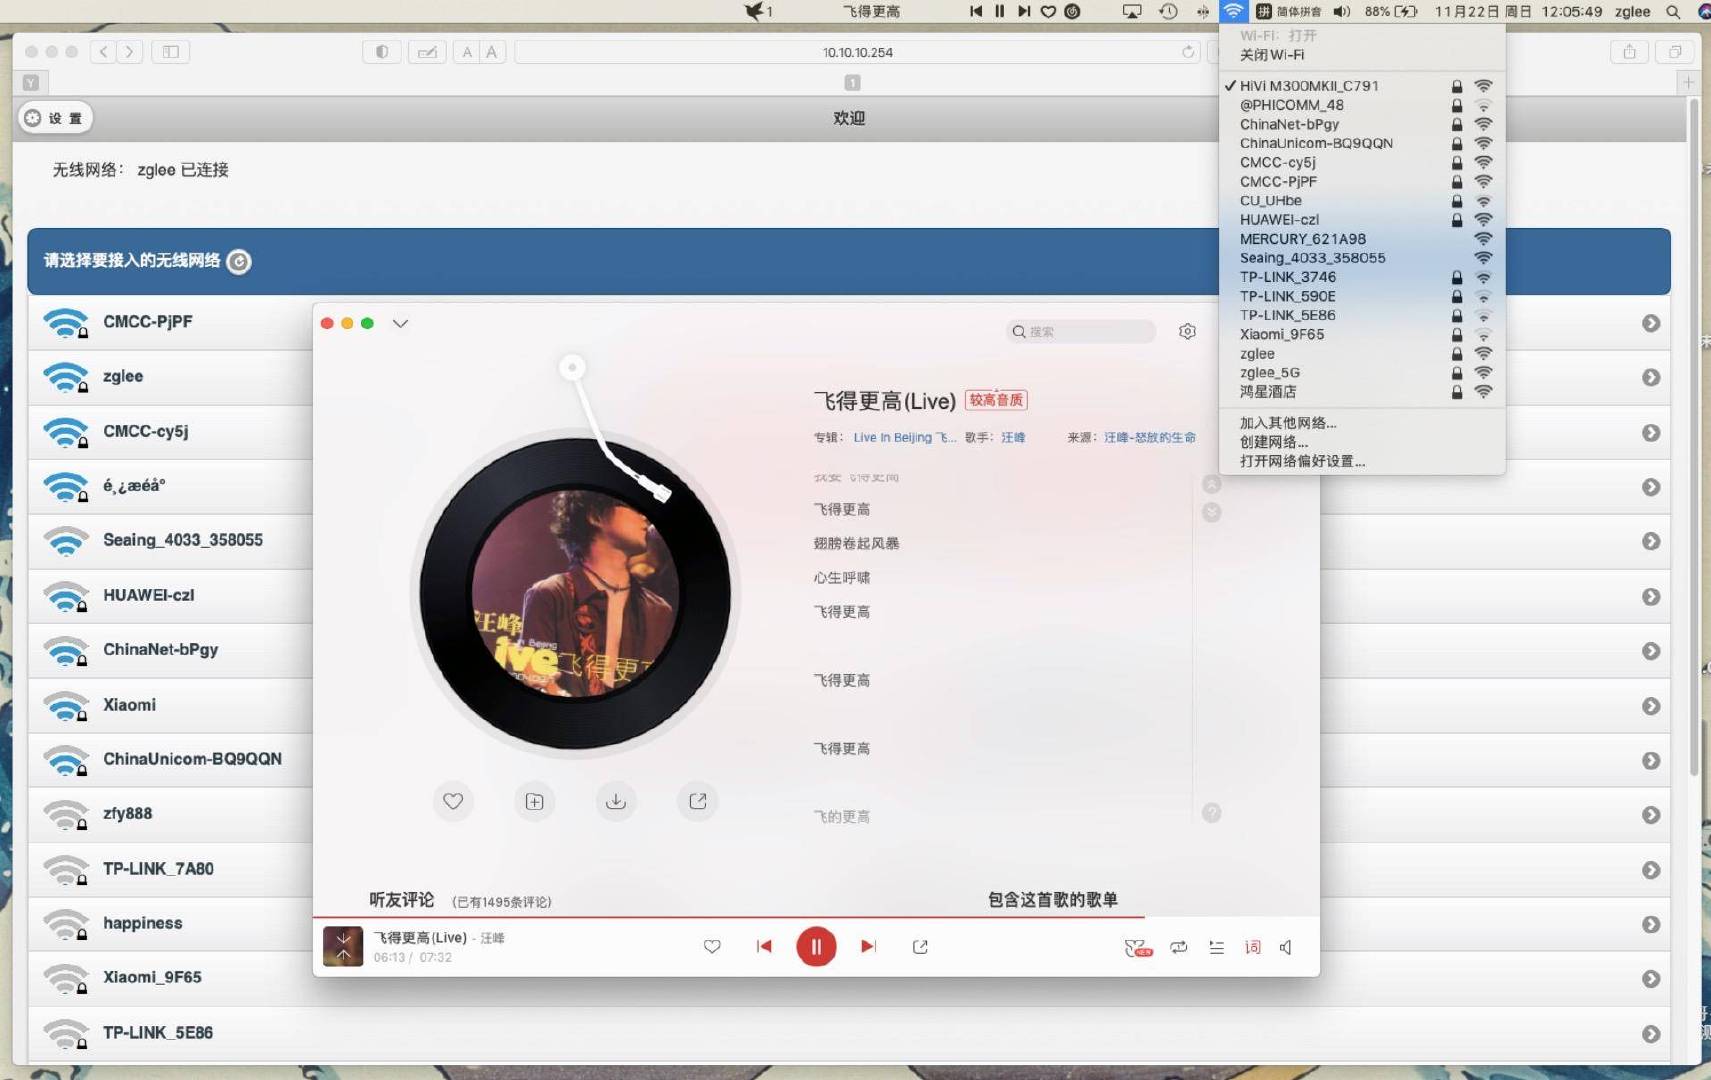Like the song in the bottom player bar

point(712,946)
